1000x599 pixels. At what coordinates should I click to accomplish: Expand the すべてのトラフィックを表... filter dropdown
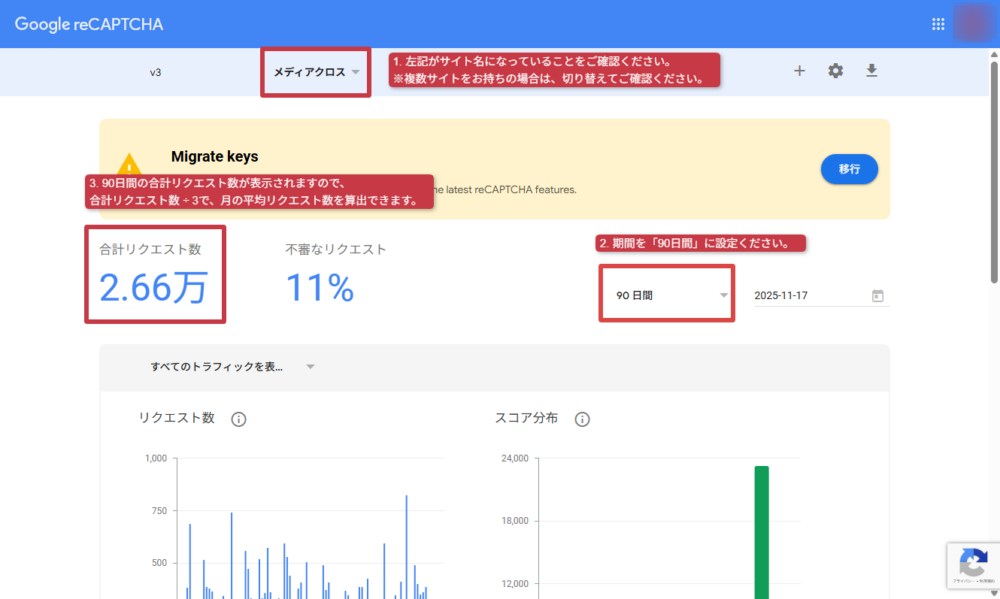(232, 367)
